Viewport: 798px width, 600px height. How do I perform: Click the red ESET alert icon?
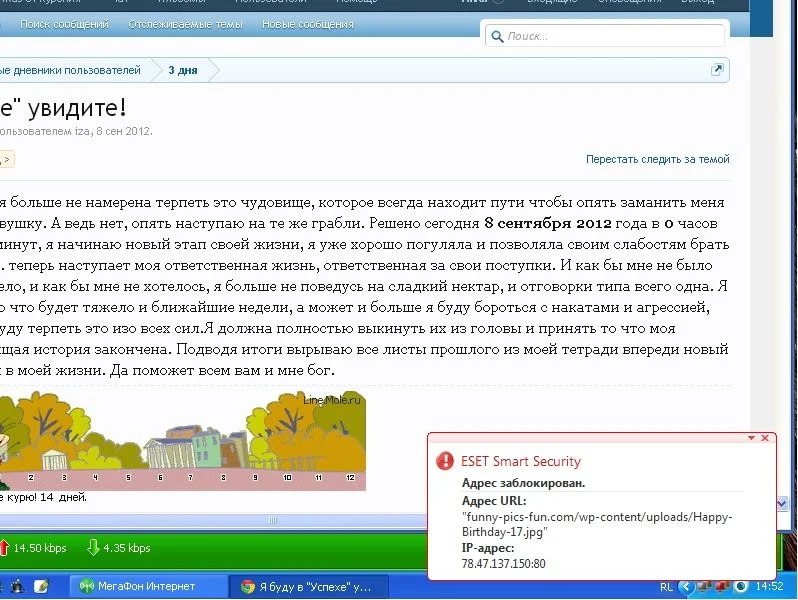[x=445, y=461]
